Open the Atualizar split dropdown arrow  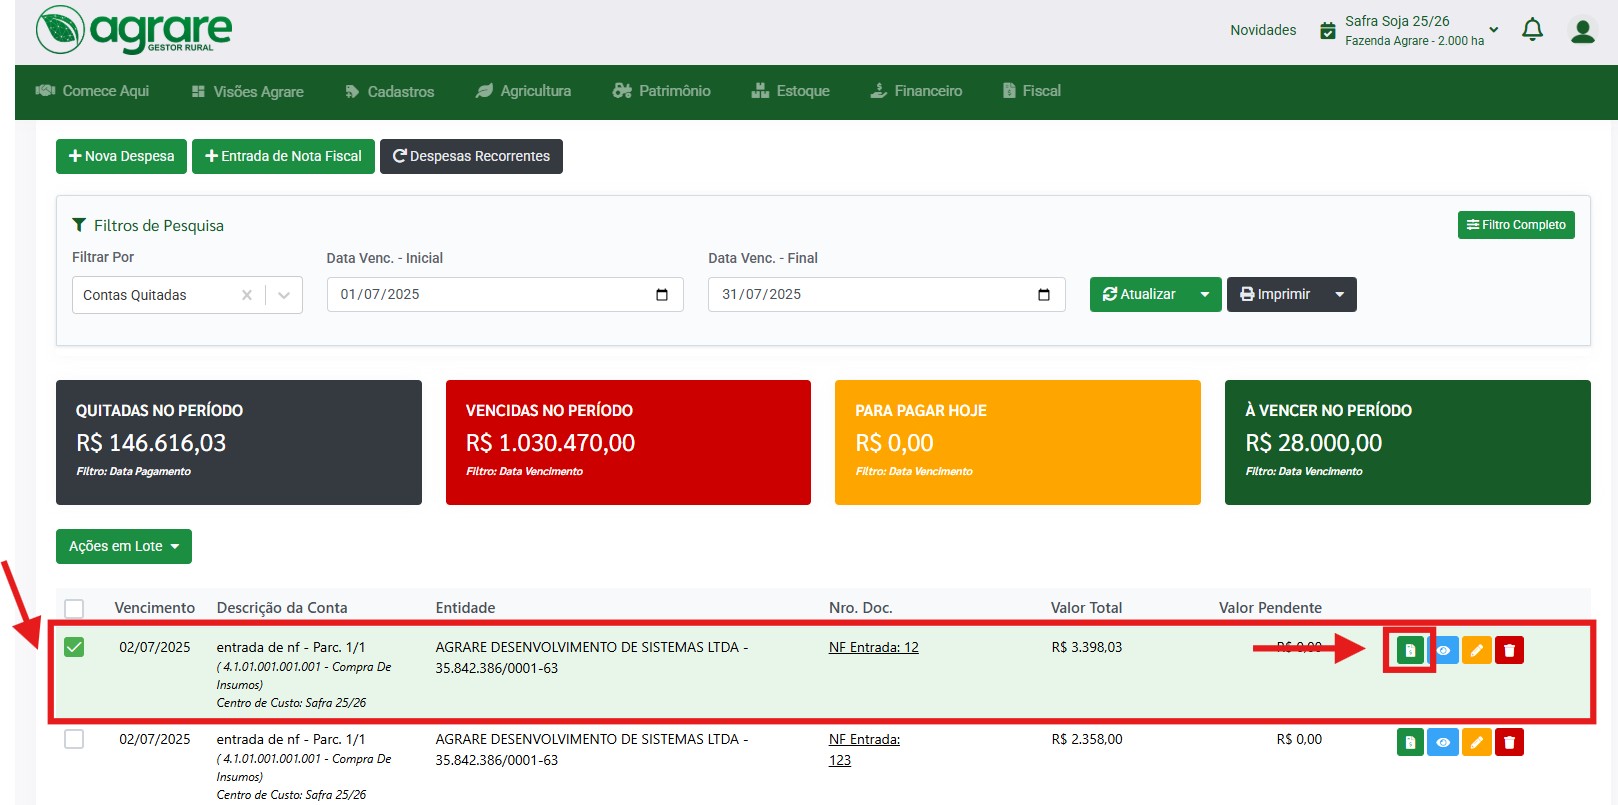coord(1205,294)
